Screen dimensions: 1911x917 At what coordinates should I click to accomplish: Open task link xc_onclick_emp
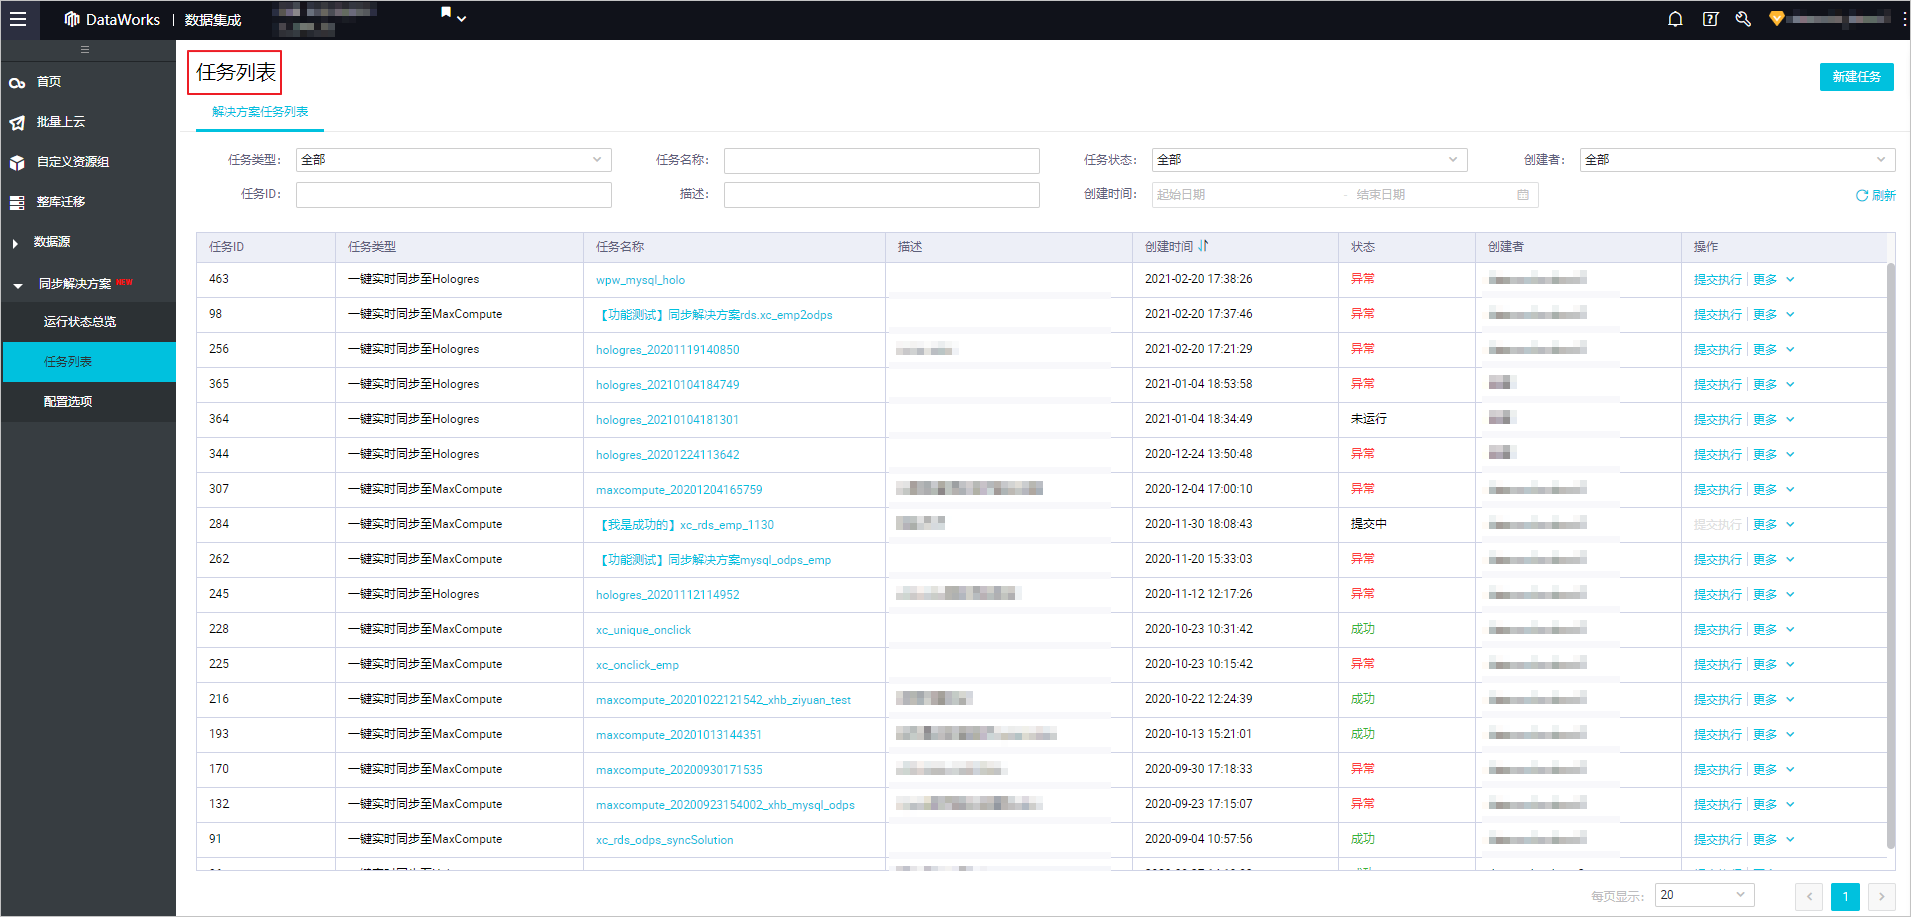(637, 665)
